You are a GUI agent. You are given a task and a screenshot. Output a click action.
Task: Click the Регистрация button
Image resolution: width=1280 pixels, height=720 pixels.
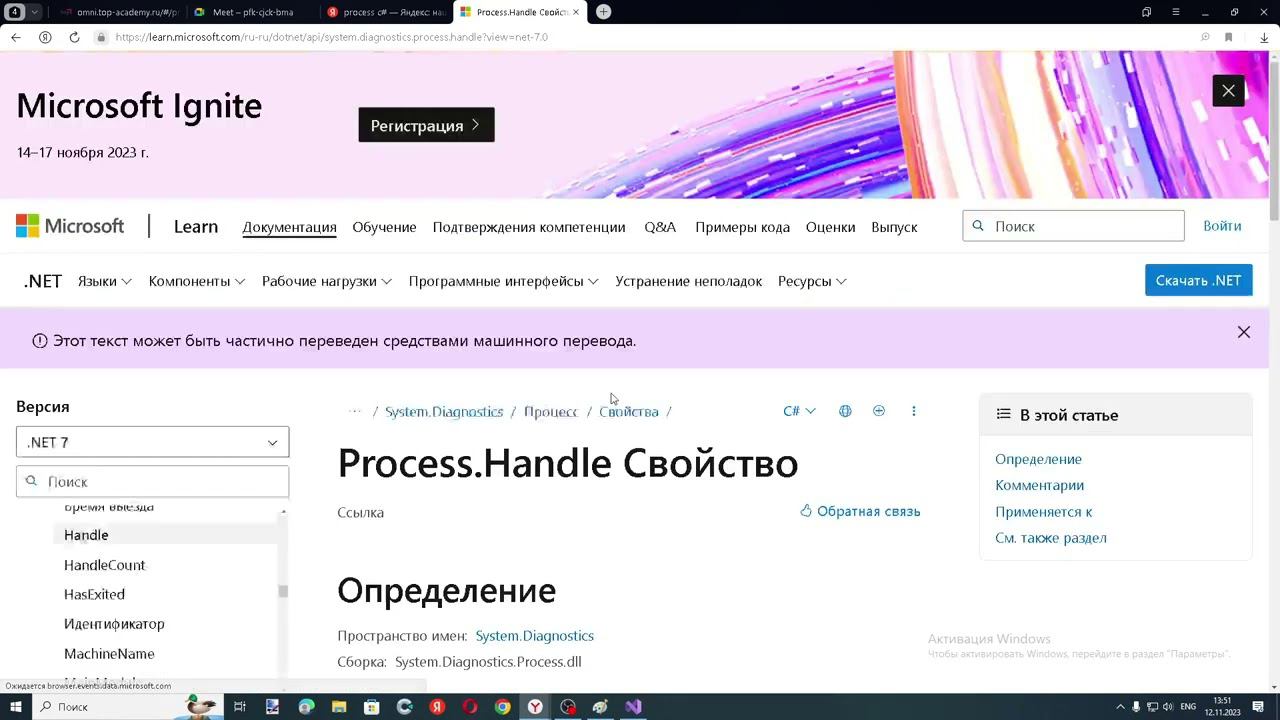[x=426, y=125]
